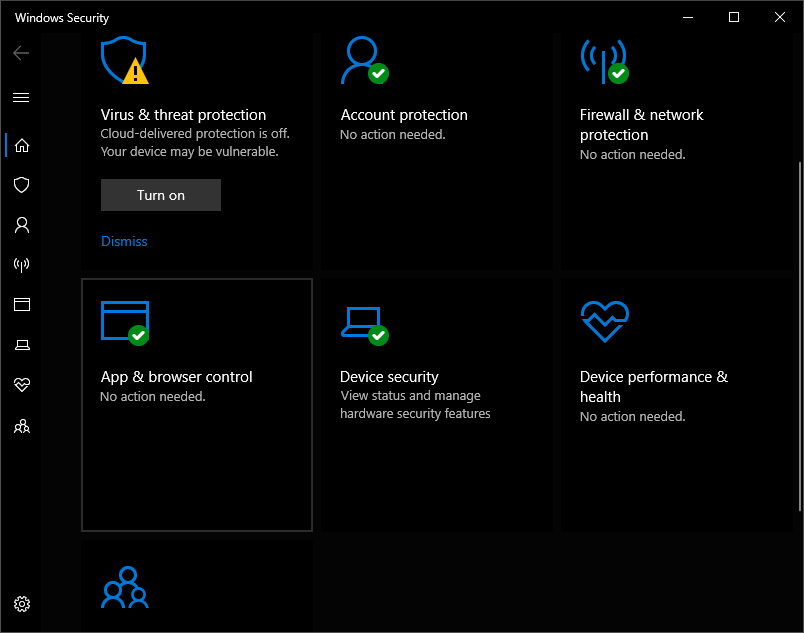
Task: Open the Account protection tile
Action: 436,150
